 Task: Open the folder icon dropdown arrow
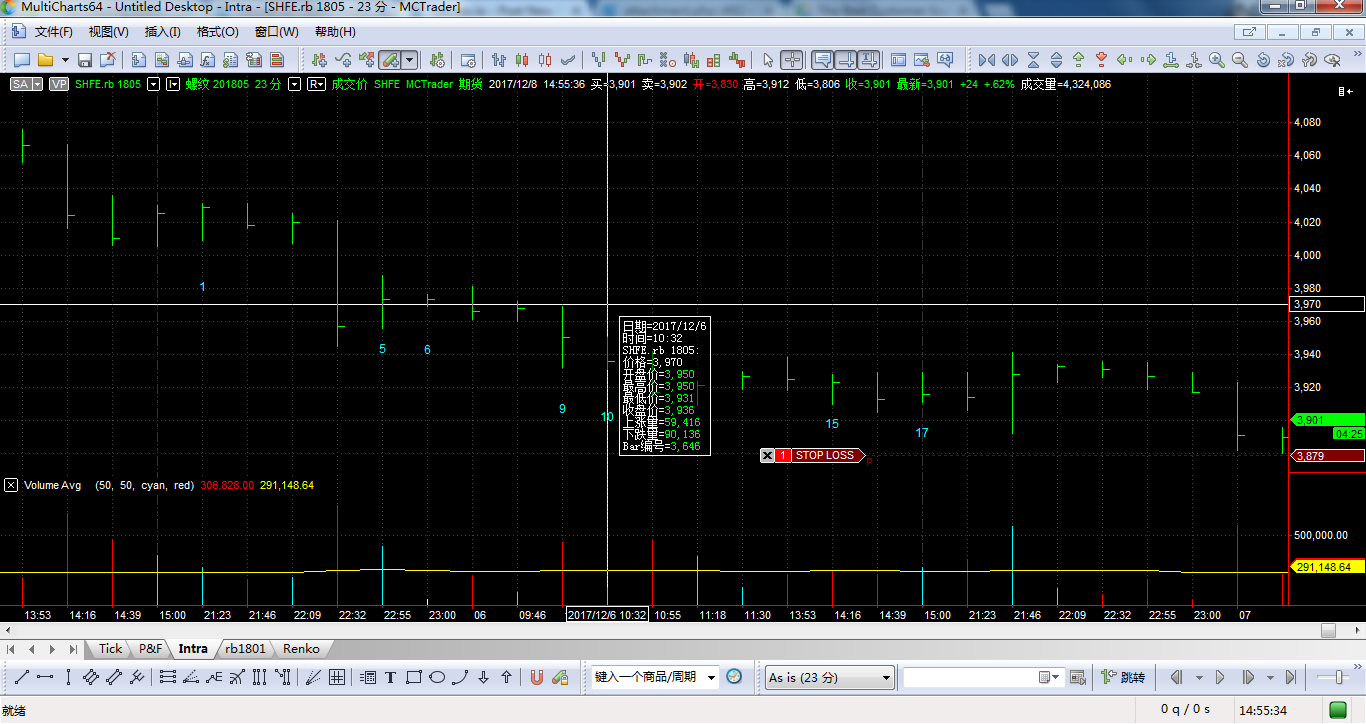click(65, 60)
